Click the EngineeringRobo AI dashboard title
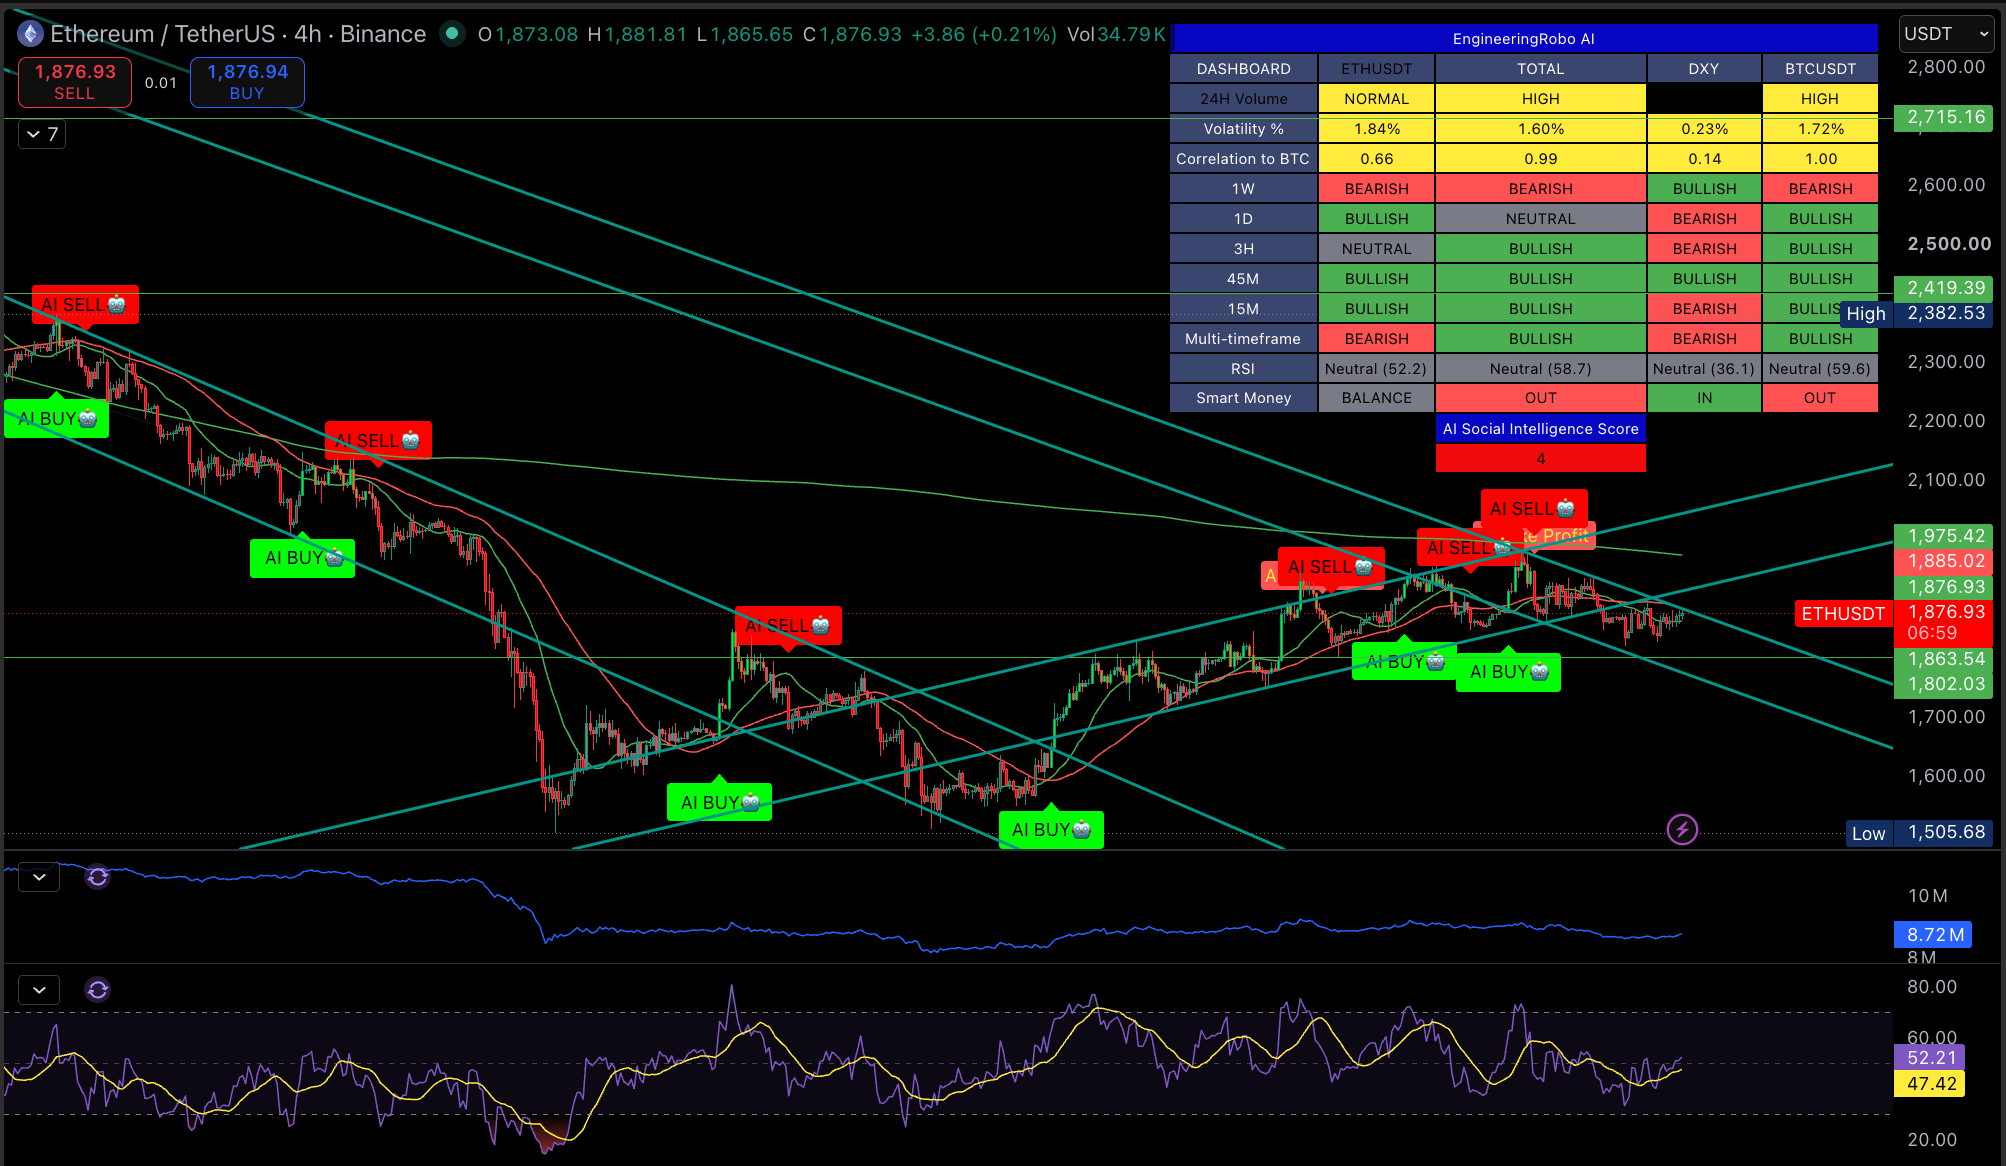The width and height of the screenshot is (2006, 1166). coord(1524,39)
